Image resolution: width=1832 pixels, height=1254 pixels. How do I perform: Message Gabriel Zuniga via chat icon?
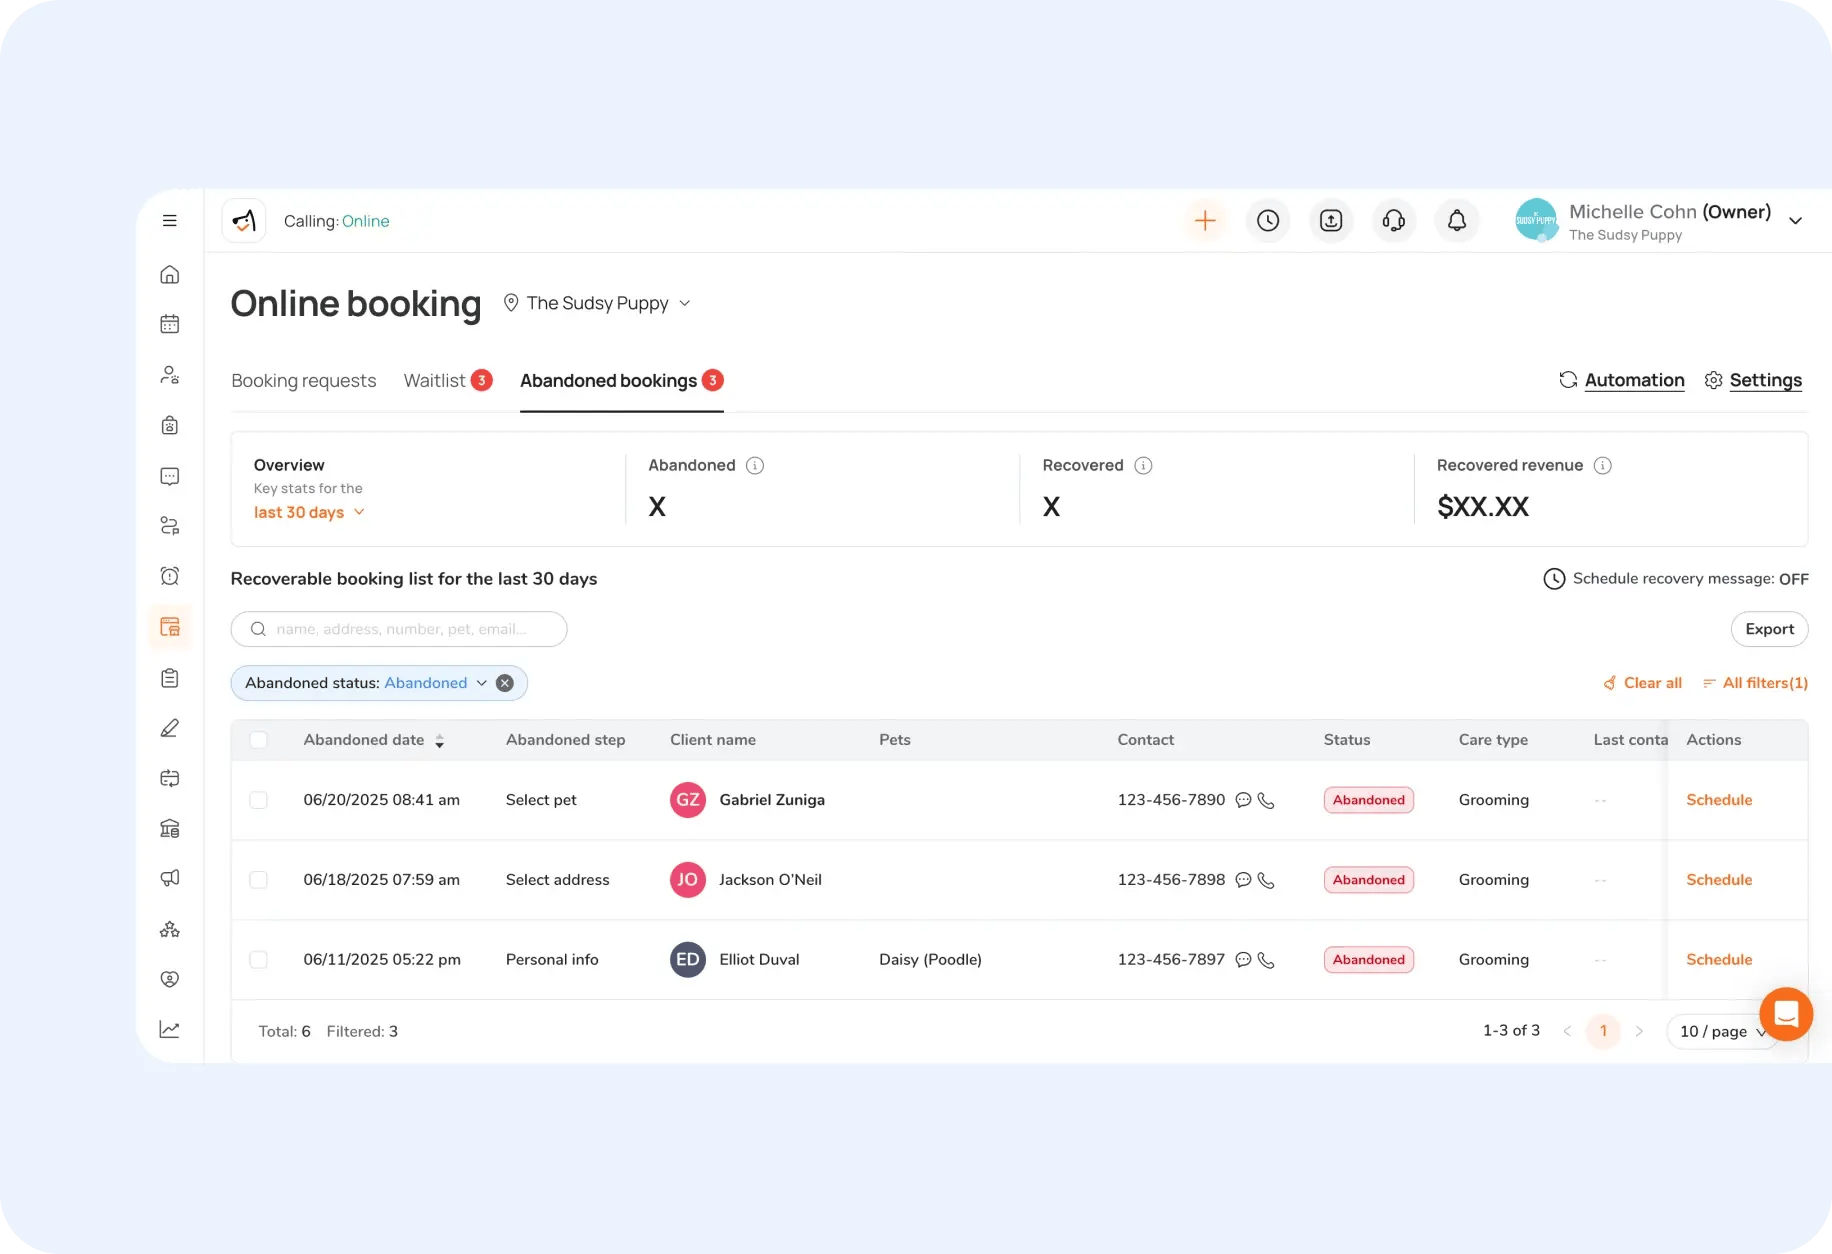coord(1243,800)
